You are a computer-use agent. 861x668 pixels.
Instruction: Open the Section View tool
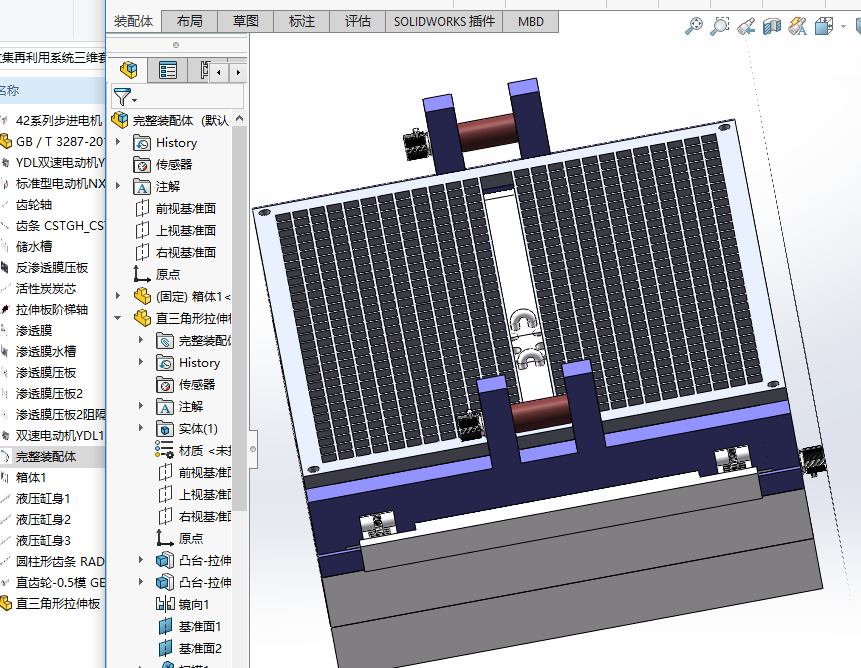pyautogui.click(x=771, y=27)
